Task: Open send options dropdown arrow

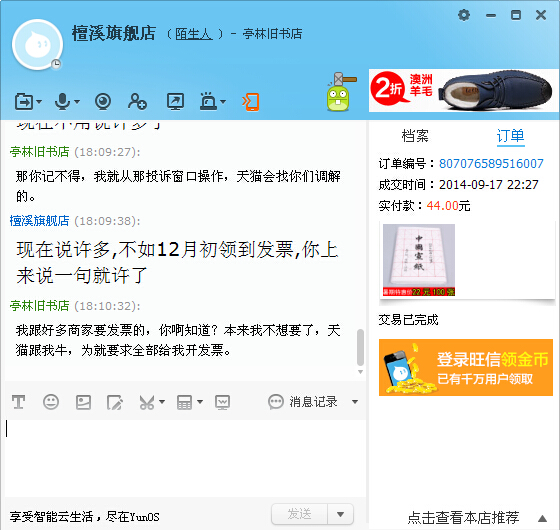Action: 340,514
